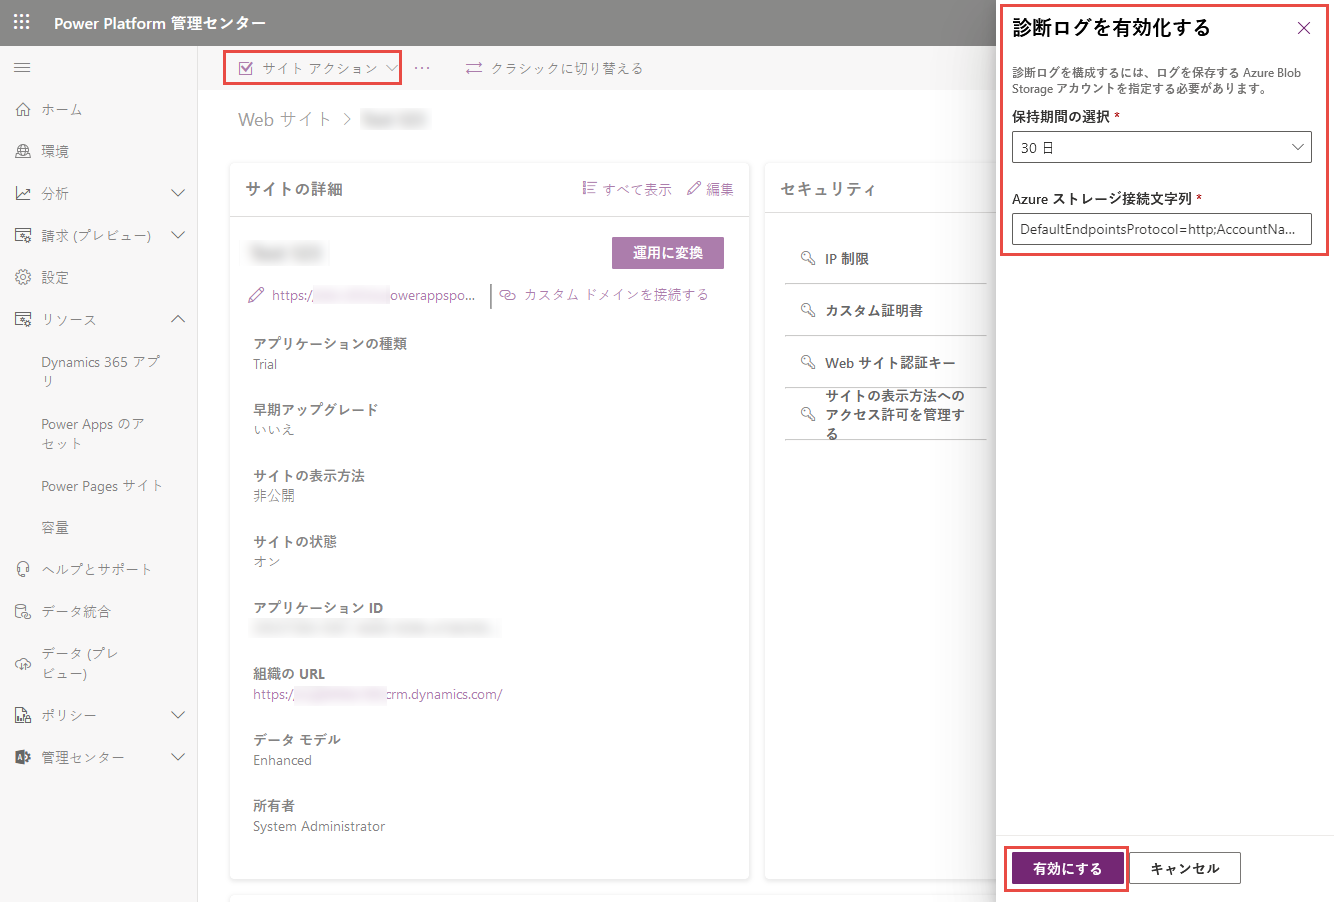The height and width of the screenshot is (902, 1334).
Task: Click the ポリシー policy icon
Action: (x=23, y=715)
